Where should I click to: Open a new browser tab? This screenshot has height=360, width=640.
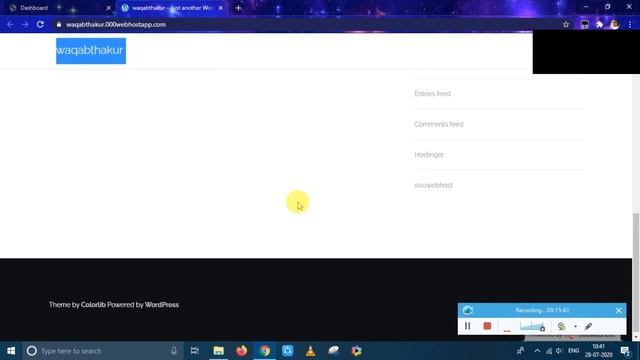click(x=238, y=8)
